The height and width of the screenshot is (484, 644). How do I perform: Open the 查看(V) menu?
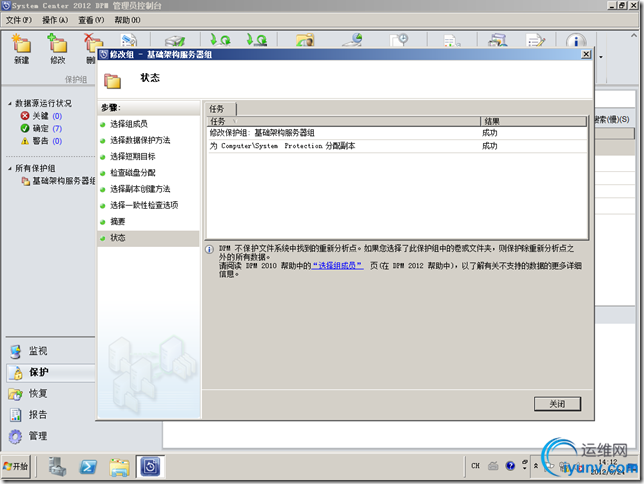(91, 20)
